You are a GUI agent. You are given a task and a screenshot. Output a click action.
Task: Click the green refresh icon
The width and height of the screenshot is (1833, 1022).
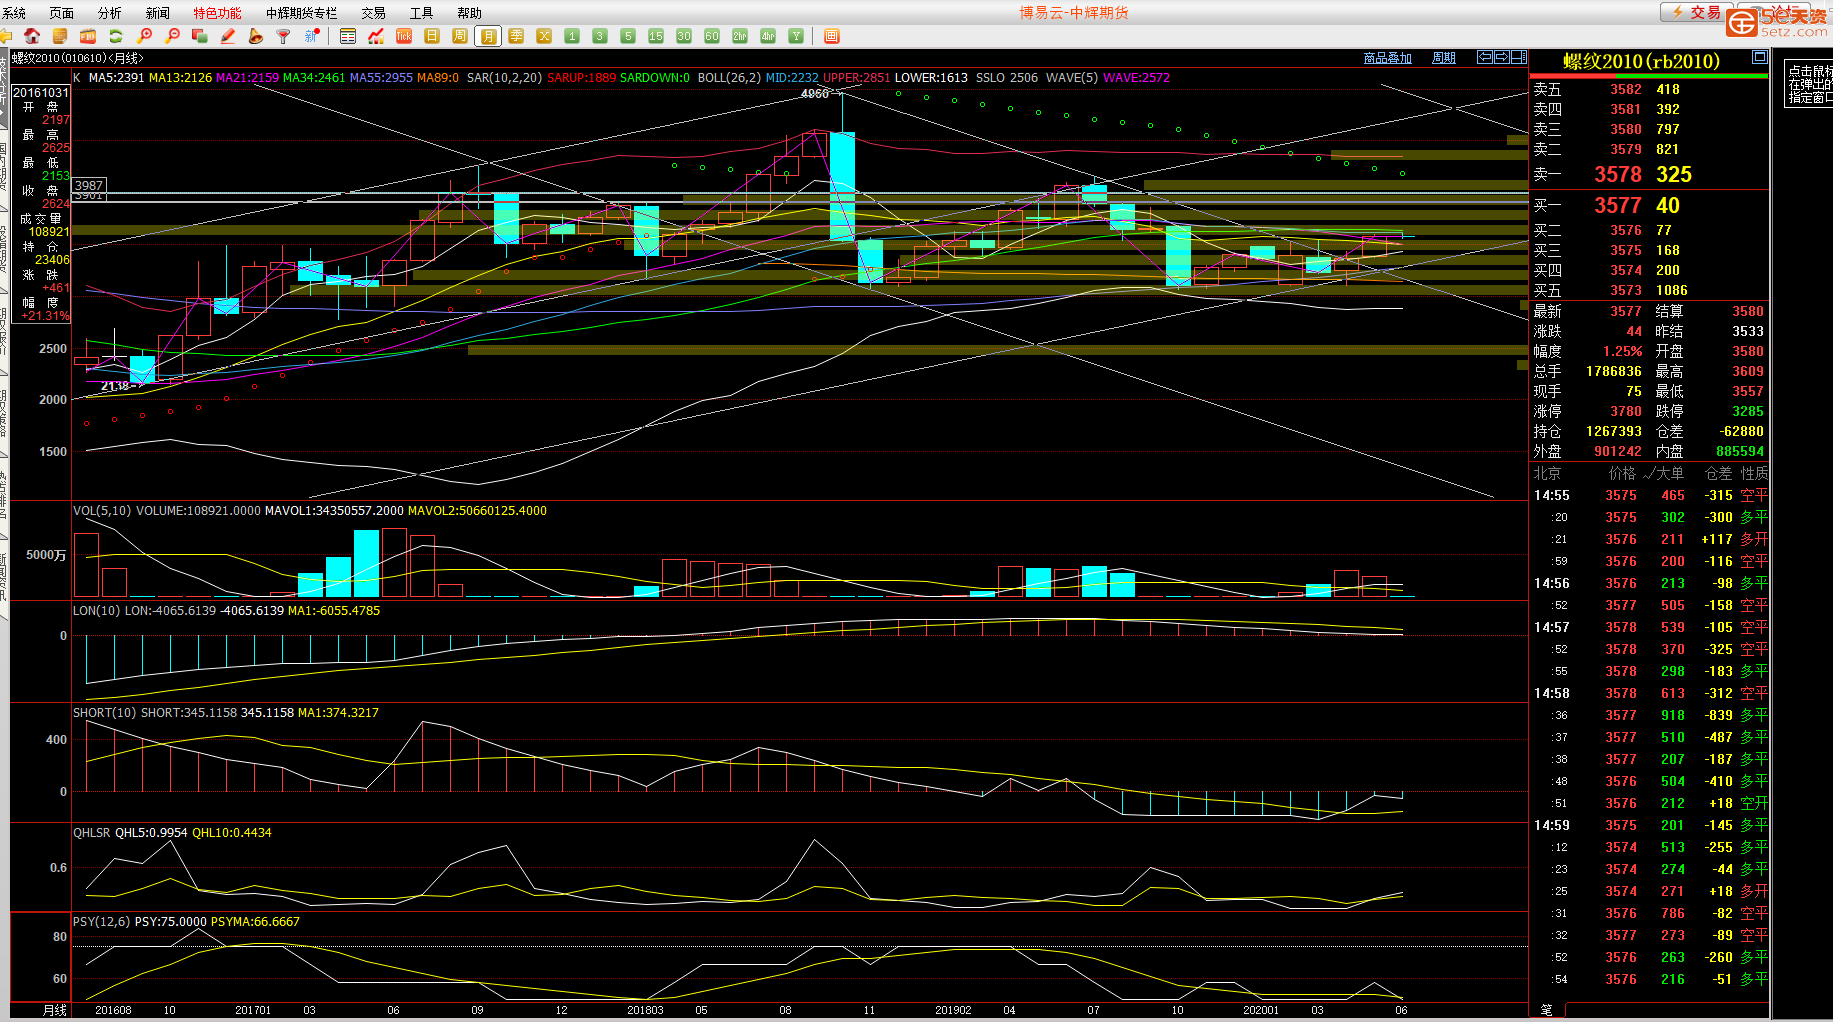tap(116, 36)
